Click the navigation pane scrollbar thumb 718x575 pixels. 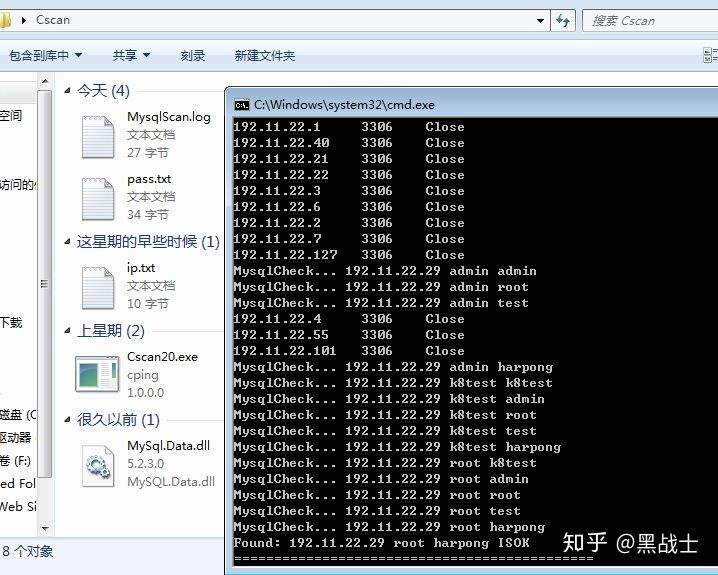tap(45, 284)
